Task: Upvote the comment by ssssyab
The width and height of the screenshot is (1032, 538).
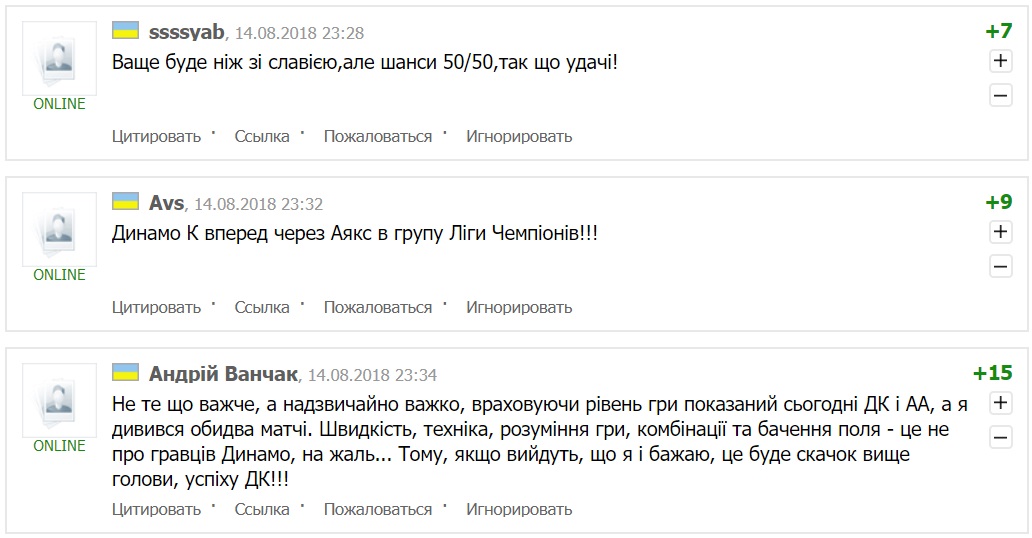Action: (1000, 61)
